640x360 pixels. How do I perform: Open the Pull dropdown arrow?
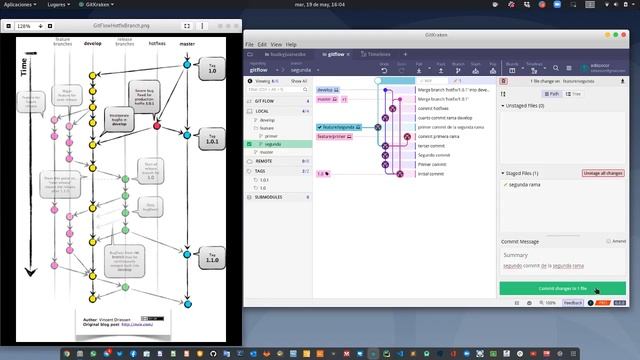click(x=429, y=68)
